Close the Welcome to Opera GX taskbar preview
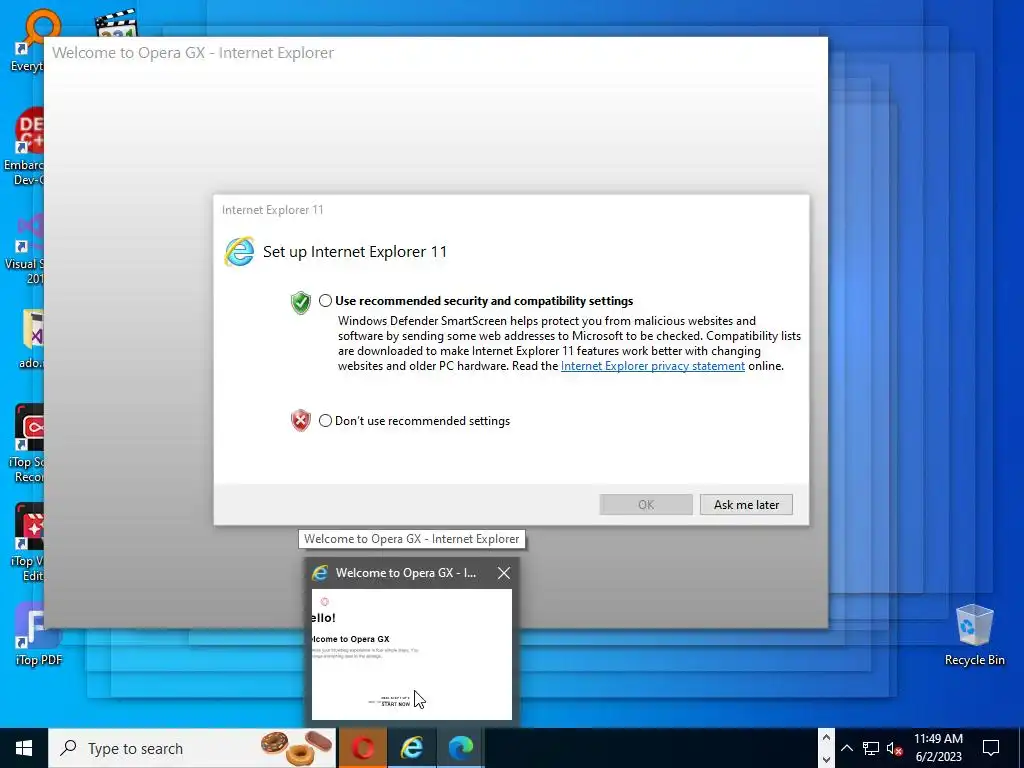This screenshot has width=1024, height=768. 504,573
